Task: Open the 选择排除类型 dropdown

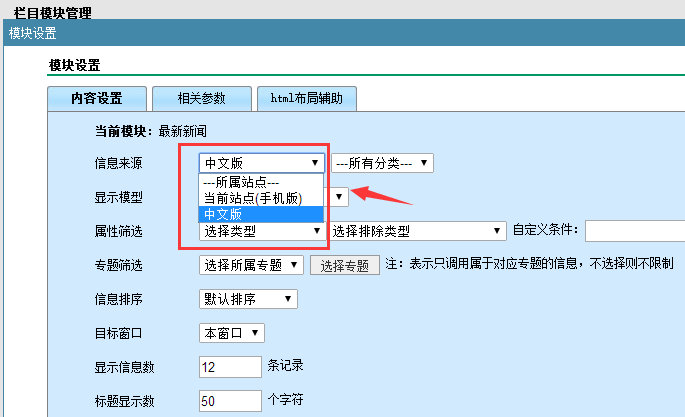Action: (x=417, y=231)
